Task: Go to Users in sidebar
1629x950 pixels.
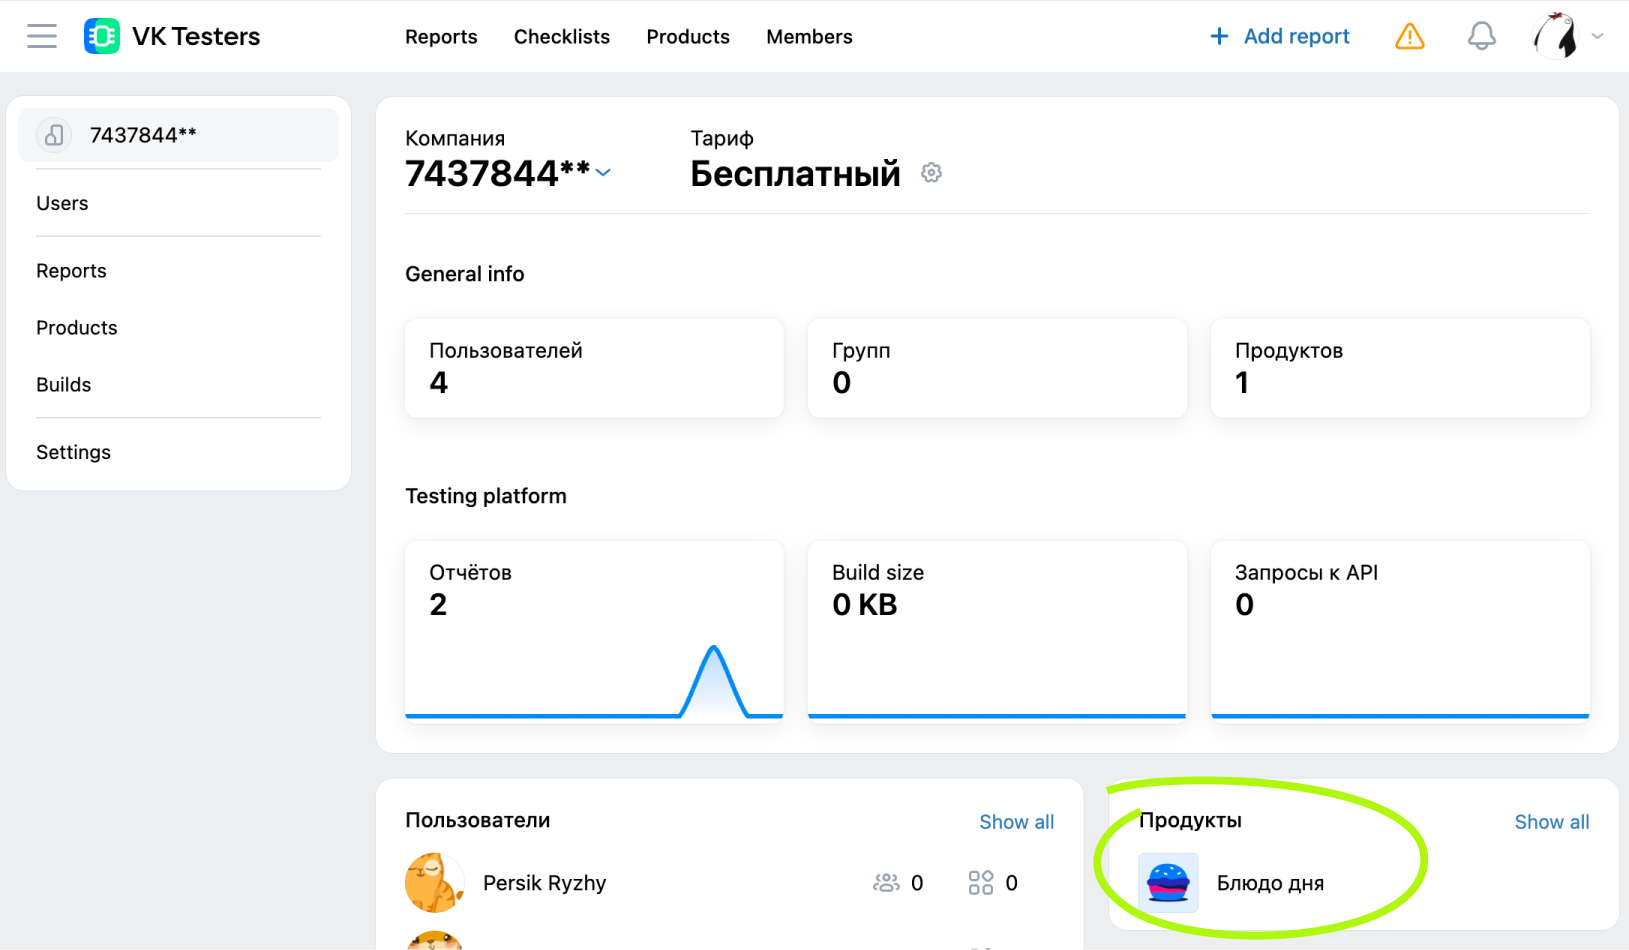Action: click(62, 203)
